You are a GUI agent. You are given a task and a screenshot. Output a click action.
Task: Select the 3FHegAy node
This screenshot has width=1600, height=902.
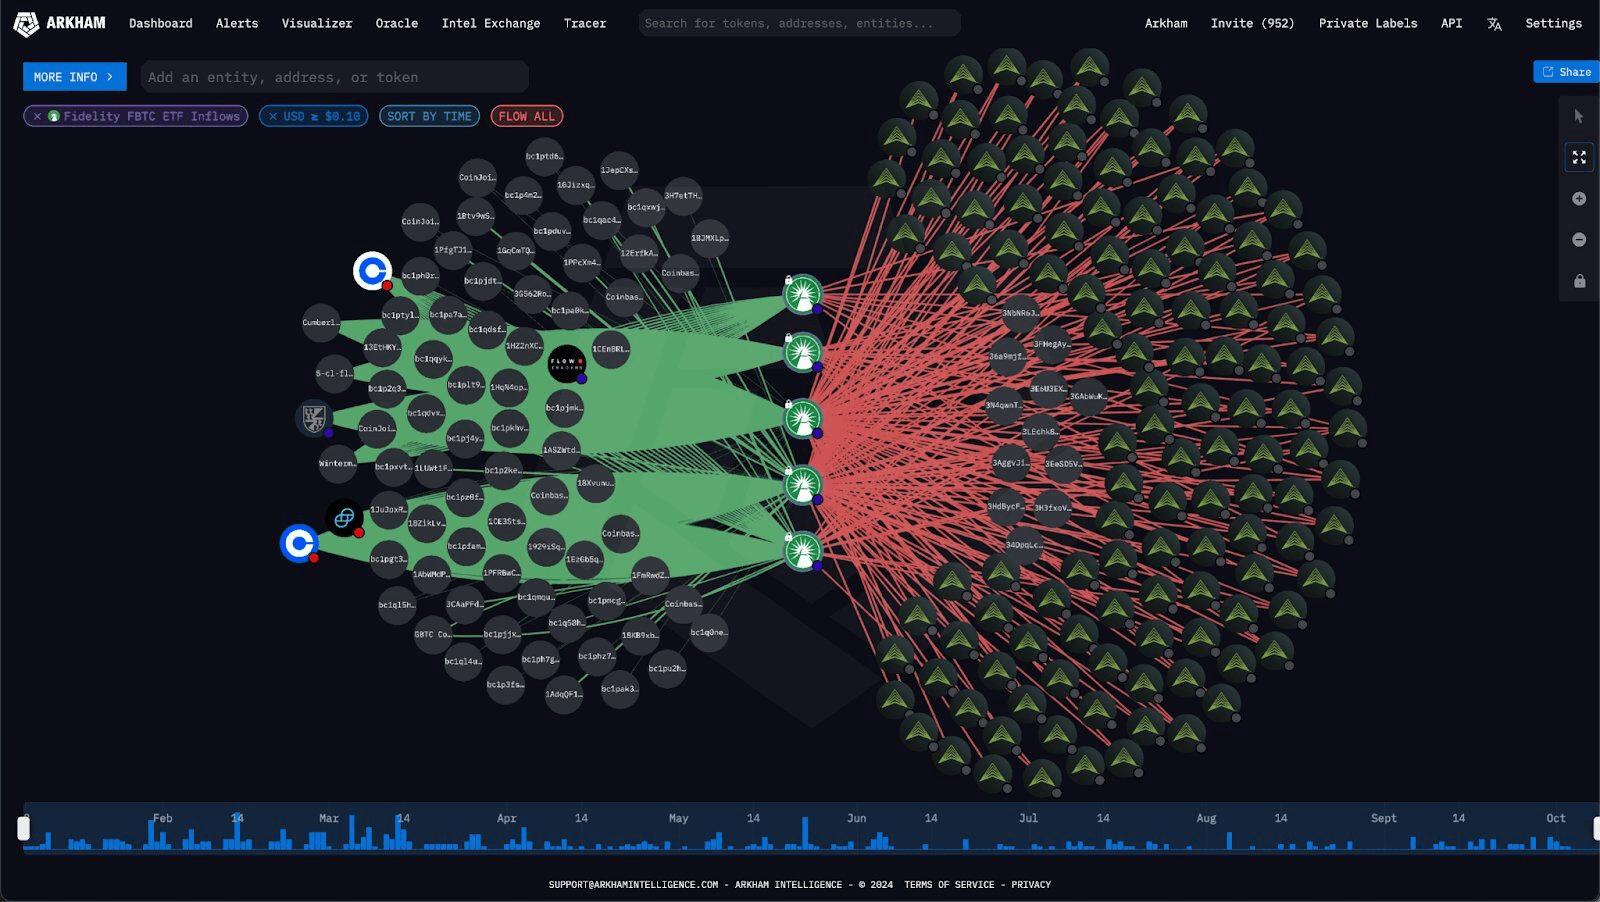(1051, 345)
